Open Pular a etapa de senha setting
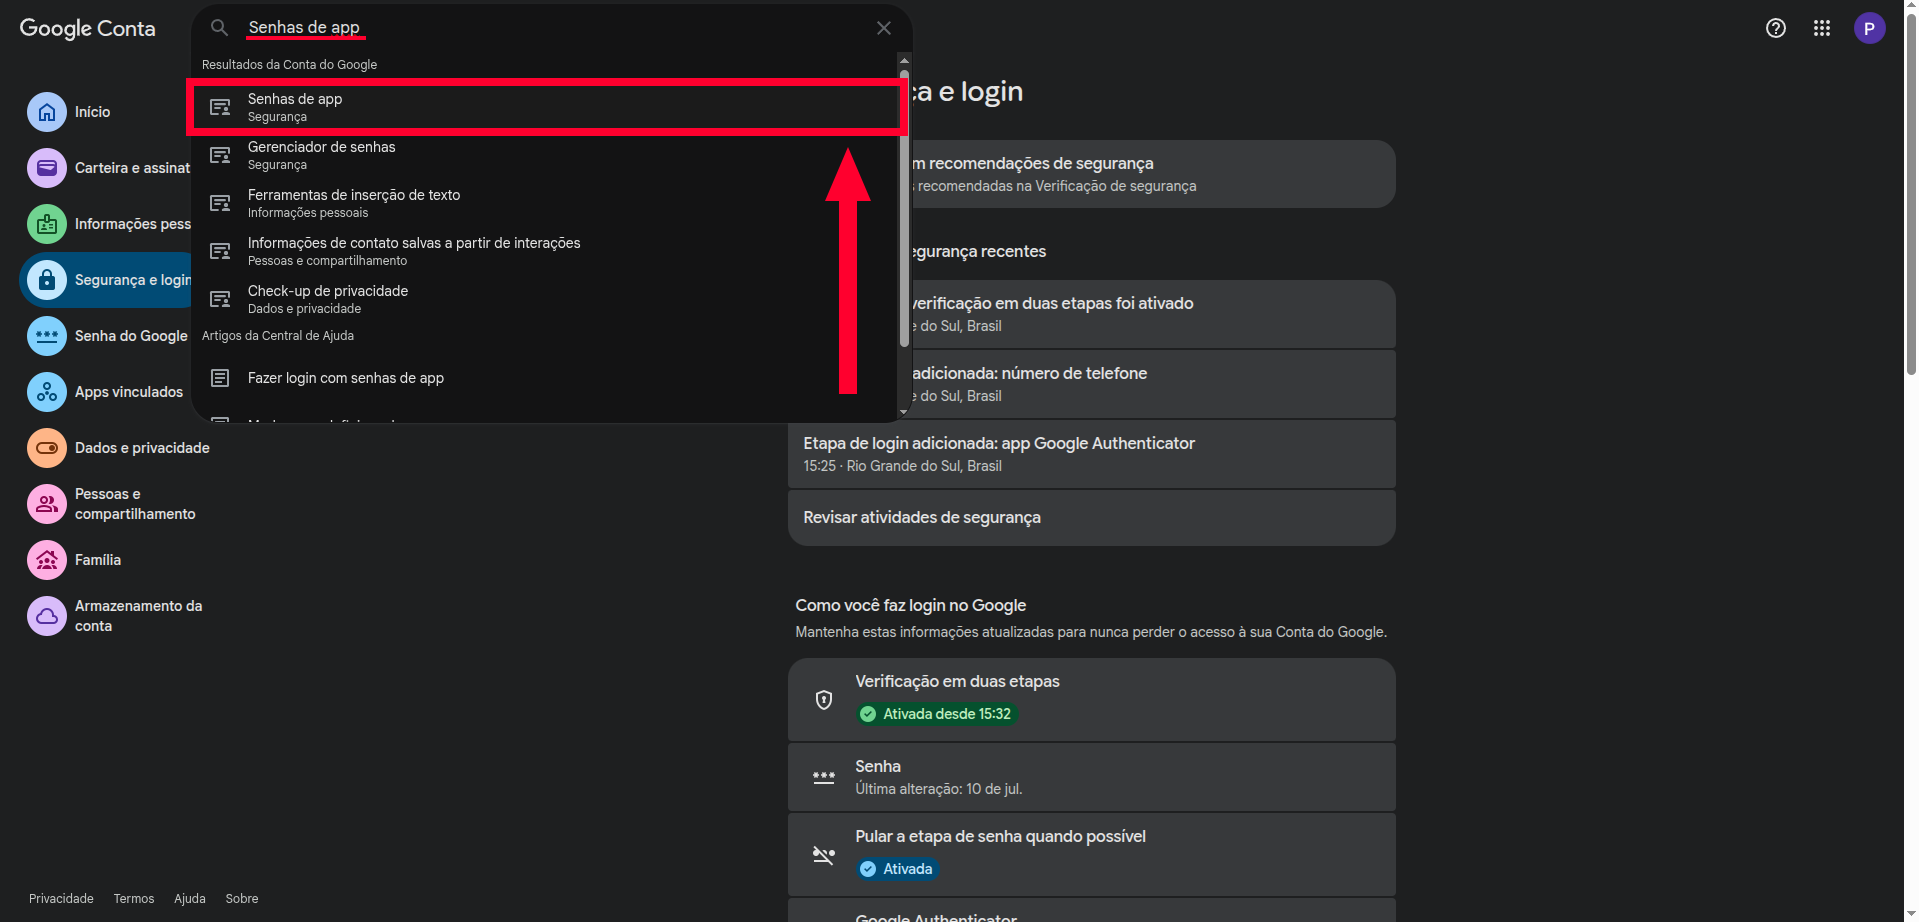Viewport: 1919px width, 922px height. pos(1091,854)
